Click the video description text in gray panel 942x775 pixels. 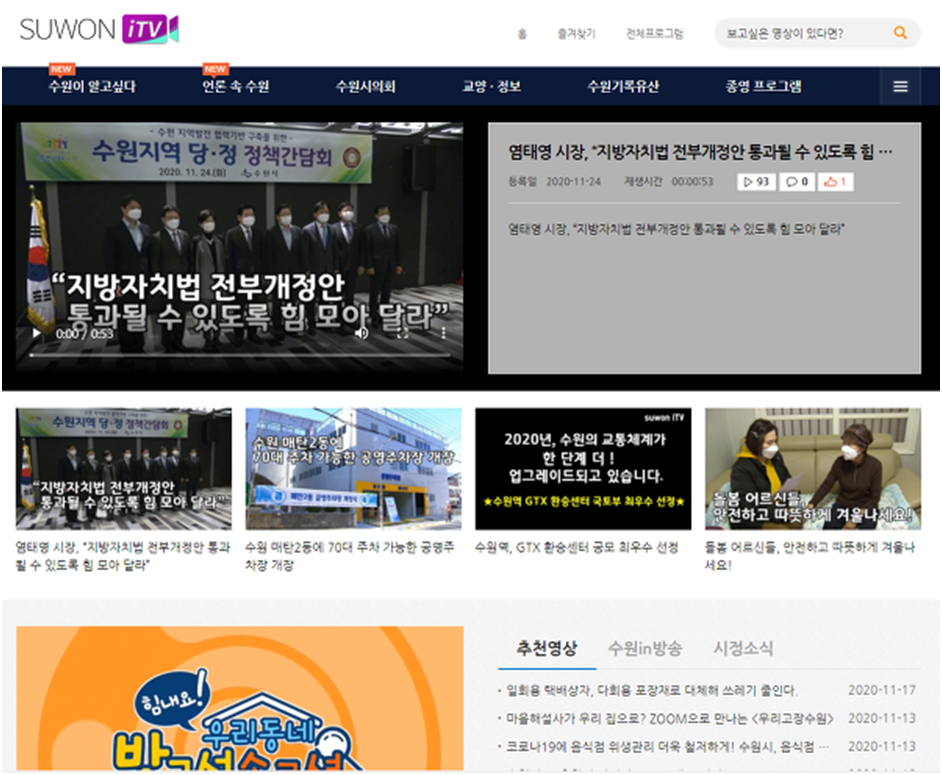(x=676, y=229)
